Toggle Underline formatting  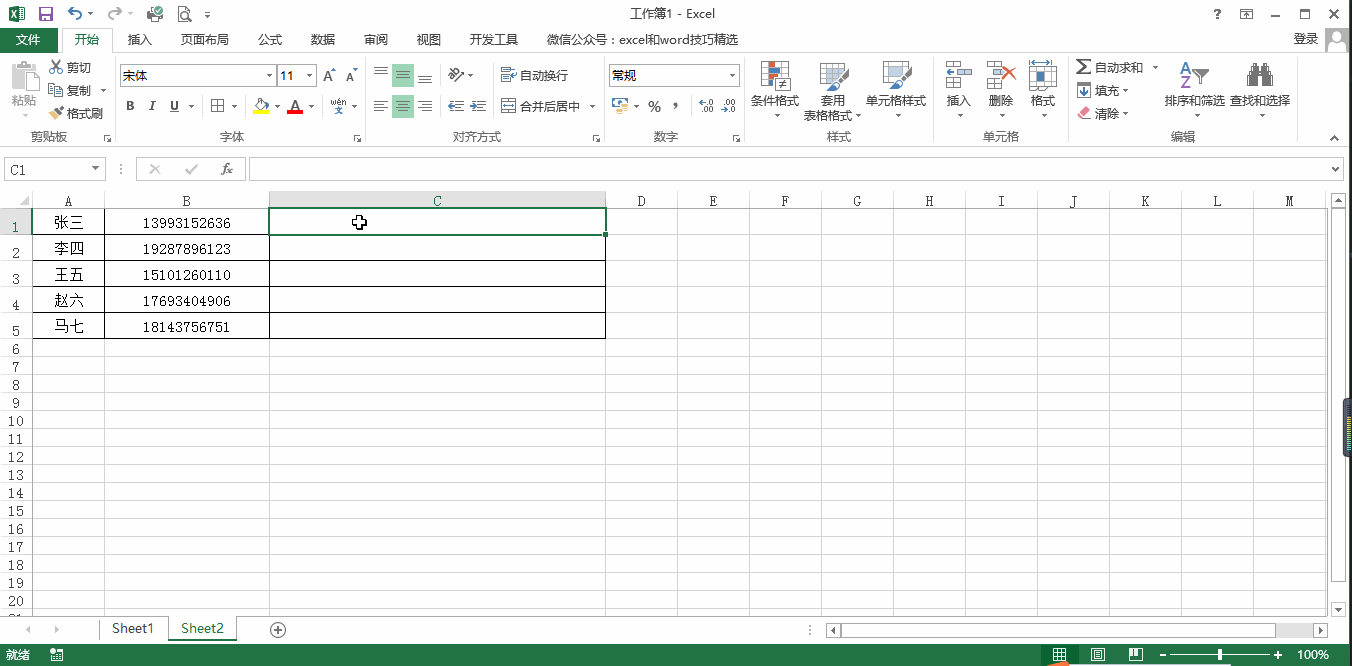pyautogui.click(x=175, y=106)
